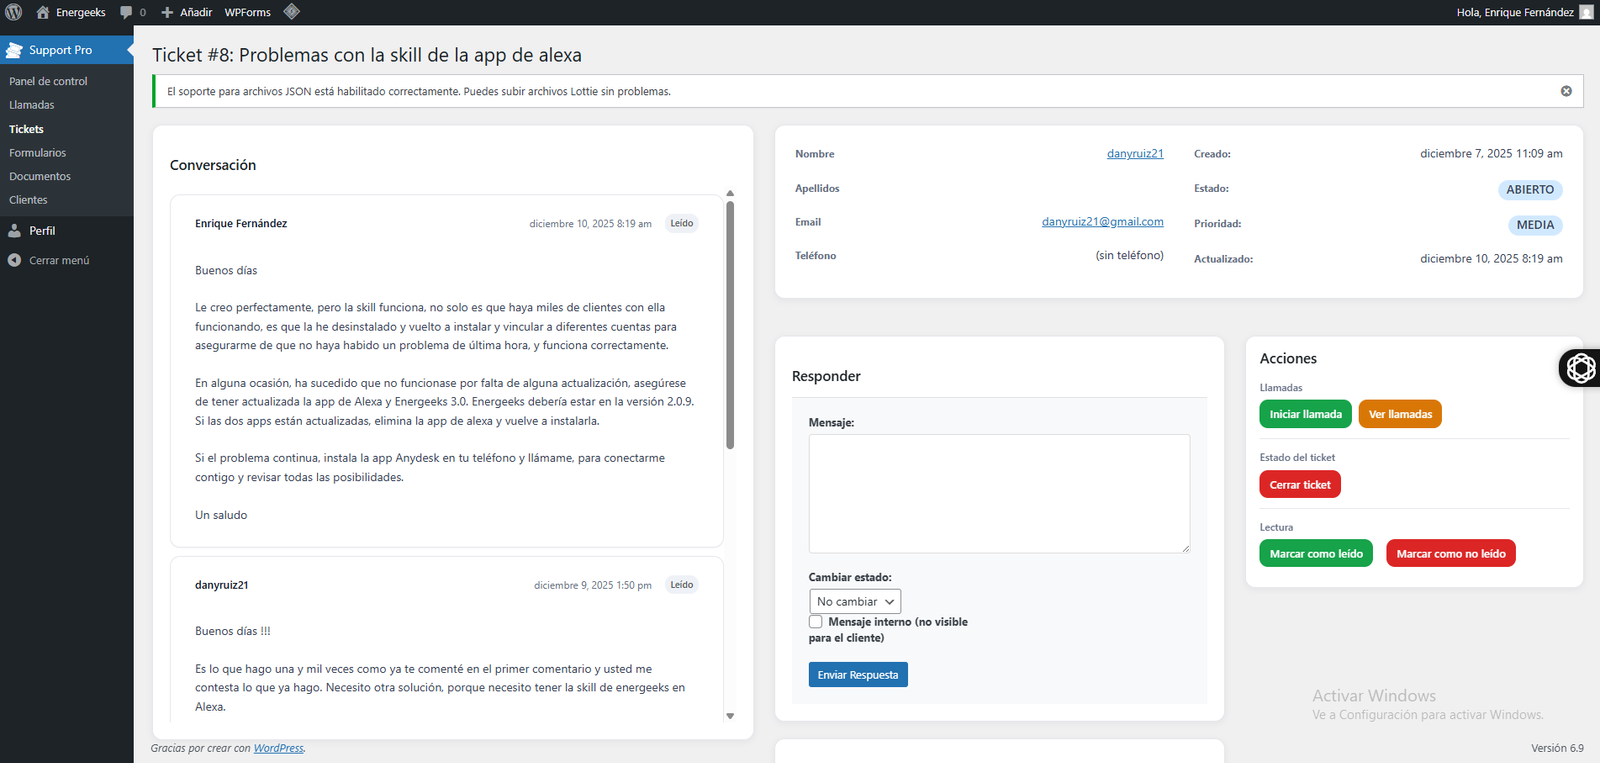
Task: Go to Documentos in the sidebar
Action: 40,176
